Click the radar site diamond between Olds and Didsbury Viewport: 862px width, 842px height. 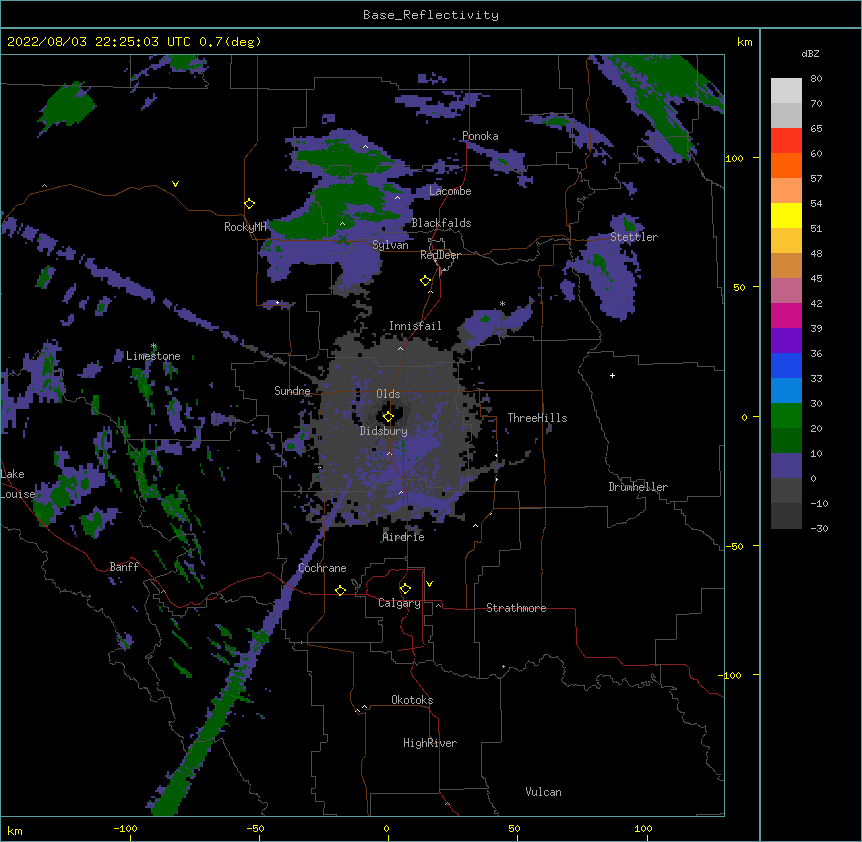(x=388, y=417)
